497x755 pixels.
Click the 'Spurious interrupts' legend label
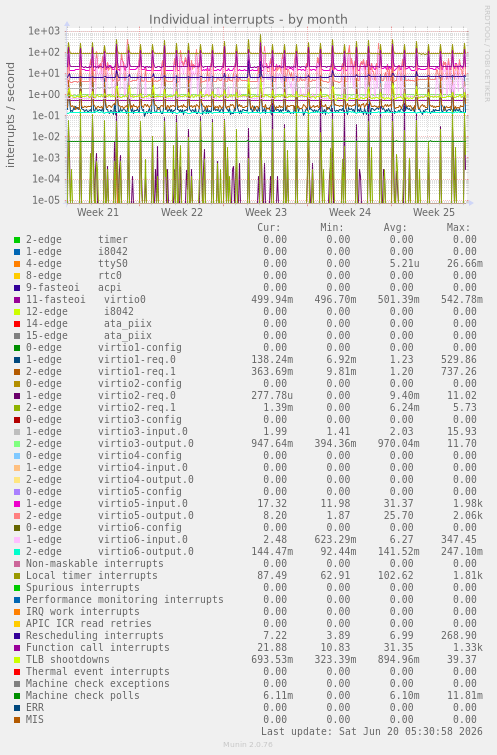pos(83,587)
